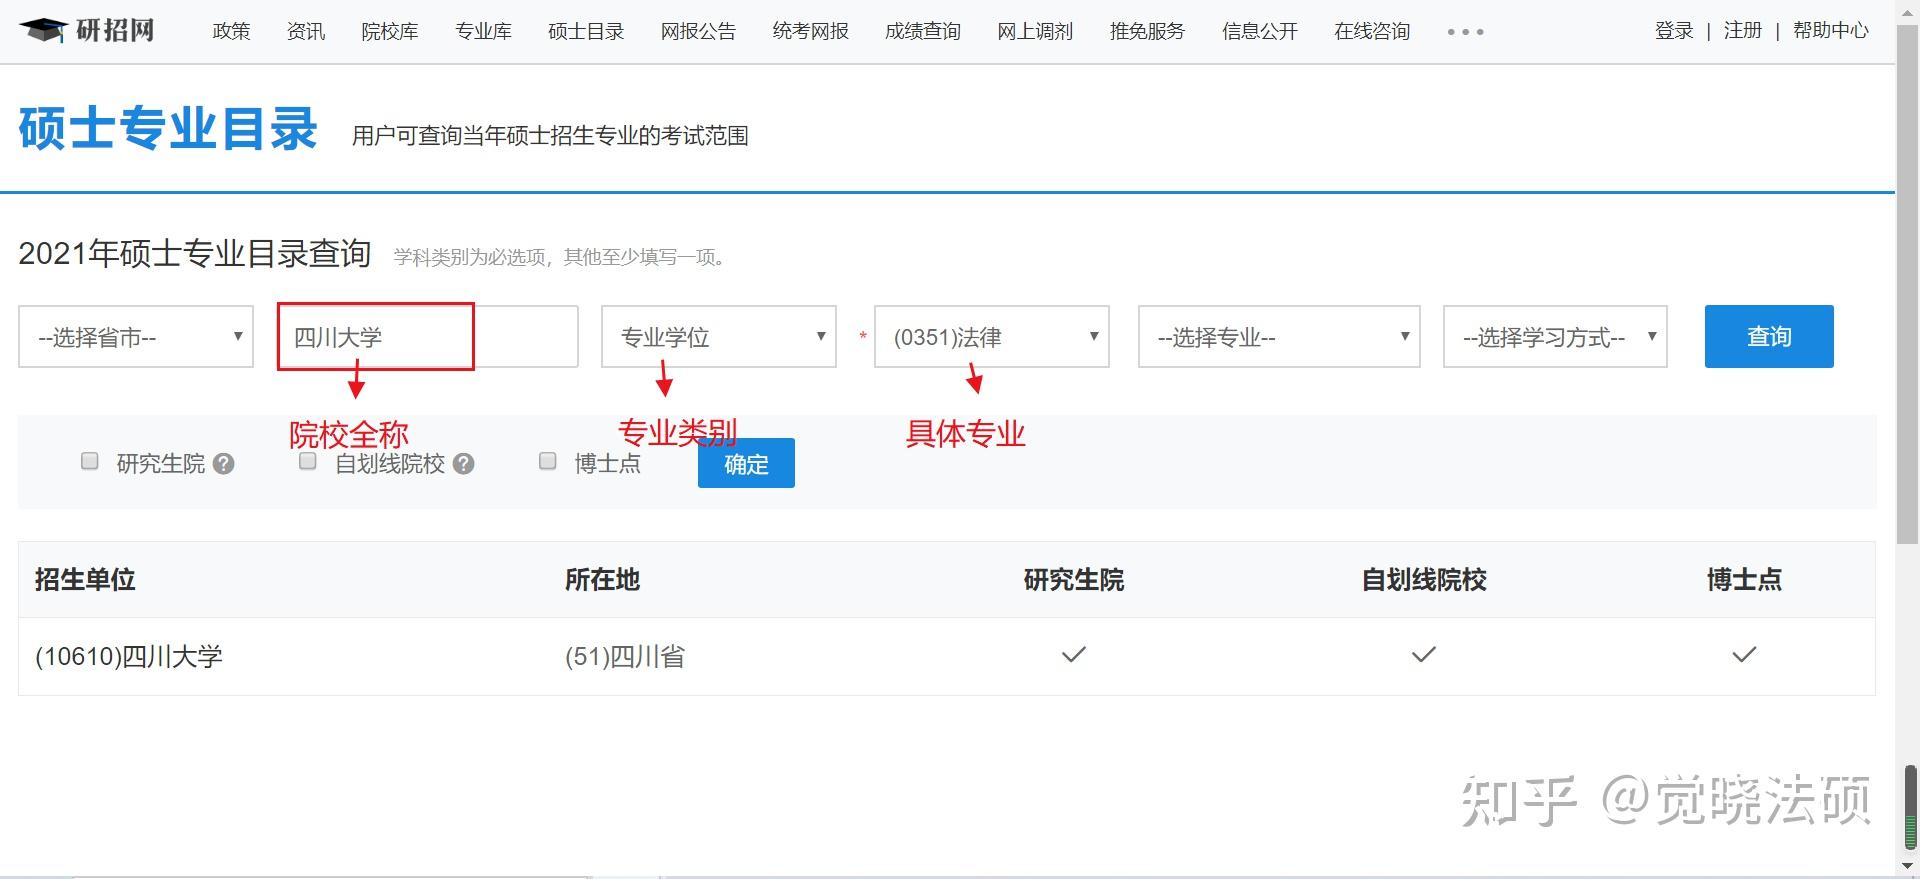Image resolution: width=1920 pixels, height=879 pixels.
Task: Open the 自划线院校 help question-mark icon
Action: pyautogui.click(x=463, y=464)
